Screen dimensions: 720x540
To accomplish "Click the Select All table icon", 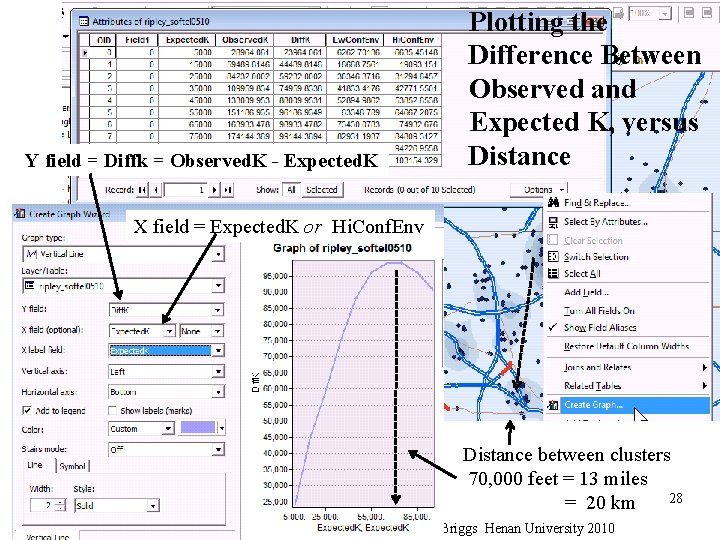I will [x=553, y=273].
